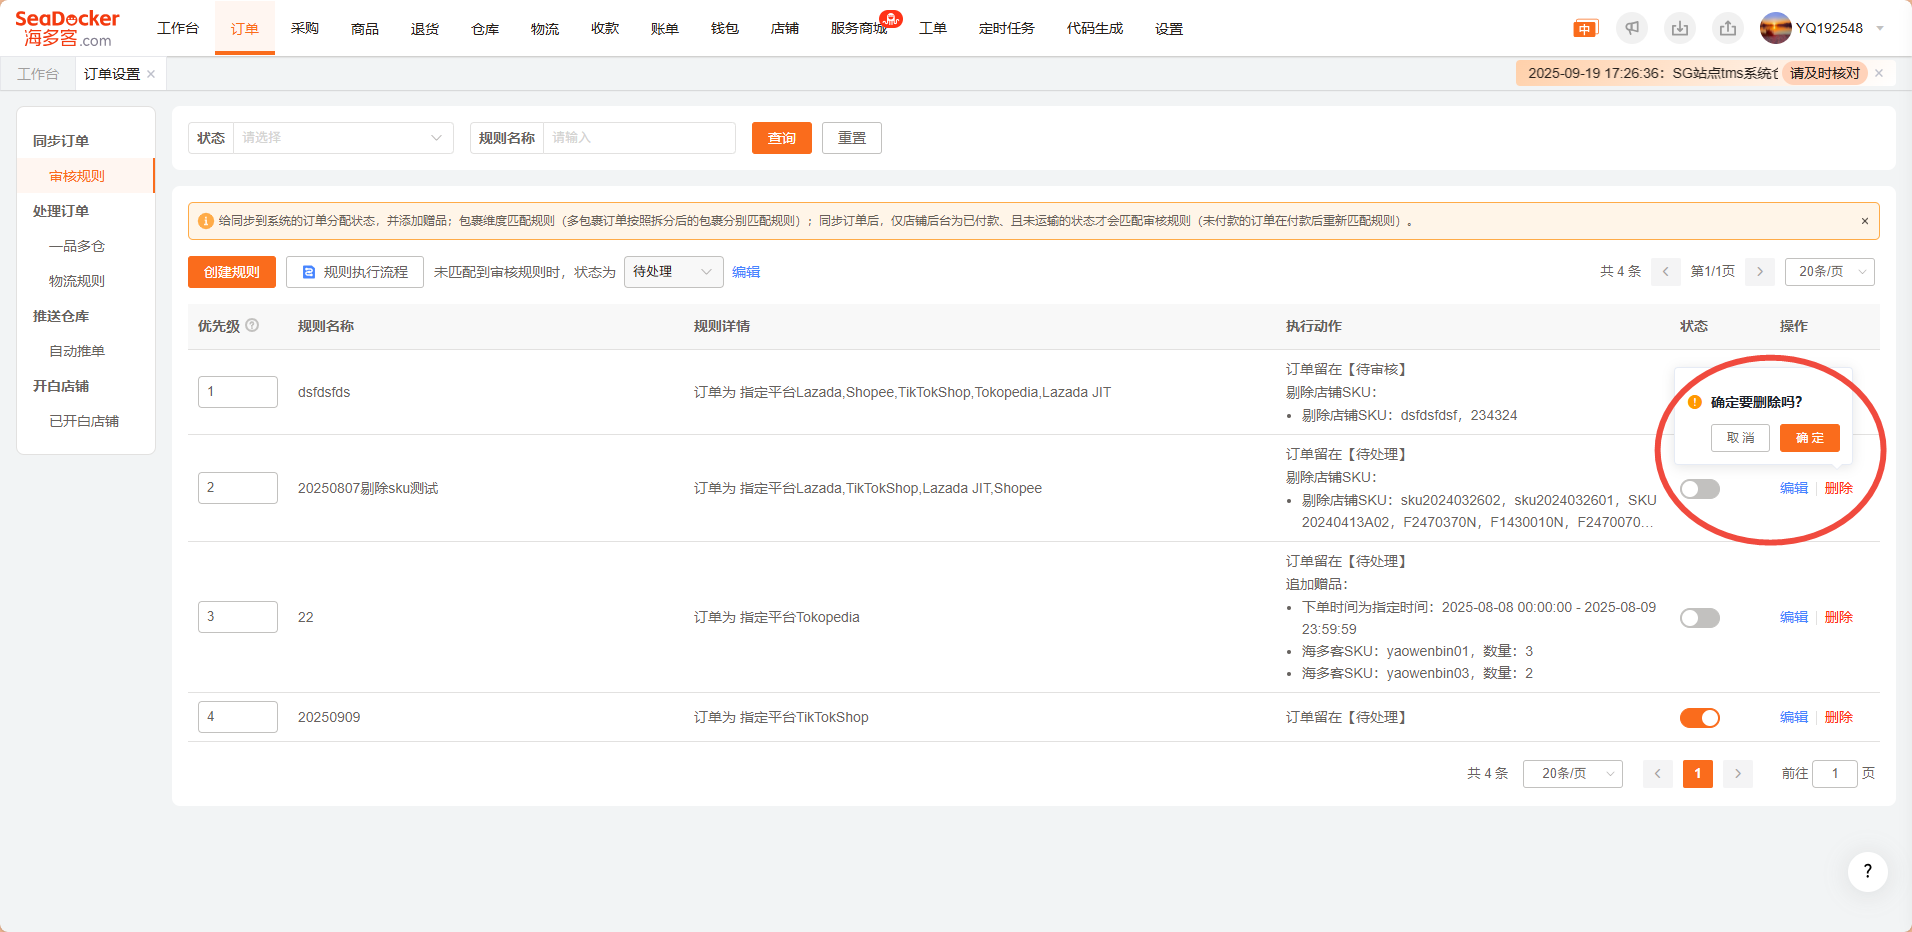The image size is (1912, 932).
Task: Click the 创建规则 button
Action: [x=232, y=272]
